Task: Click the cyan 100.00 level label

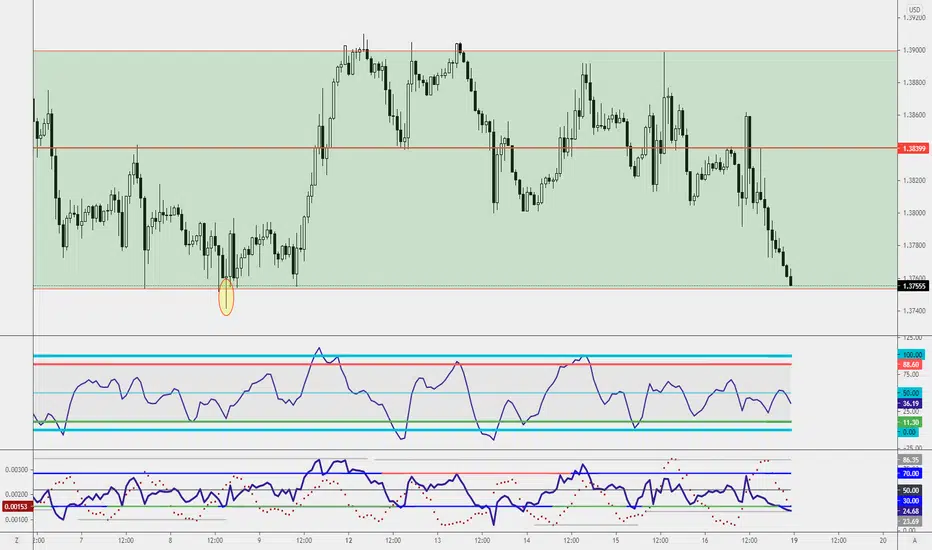Action: (x=911, y=355)
